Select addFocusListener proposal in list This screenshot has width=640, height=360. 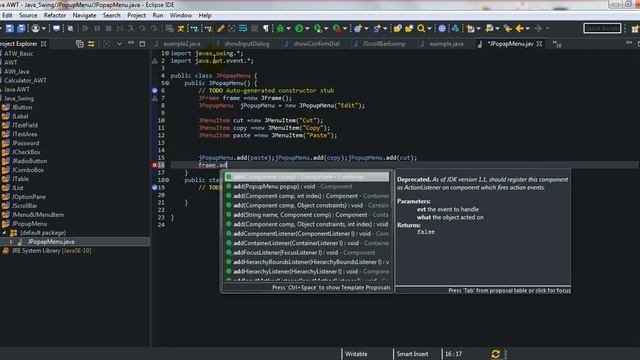click(307, 253)
